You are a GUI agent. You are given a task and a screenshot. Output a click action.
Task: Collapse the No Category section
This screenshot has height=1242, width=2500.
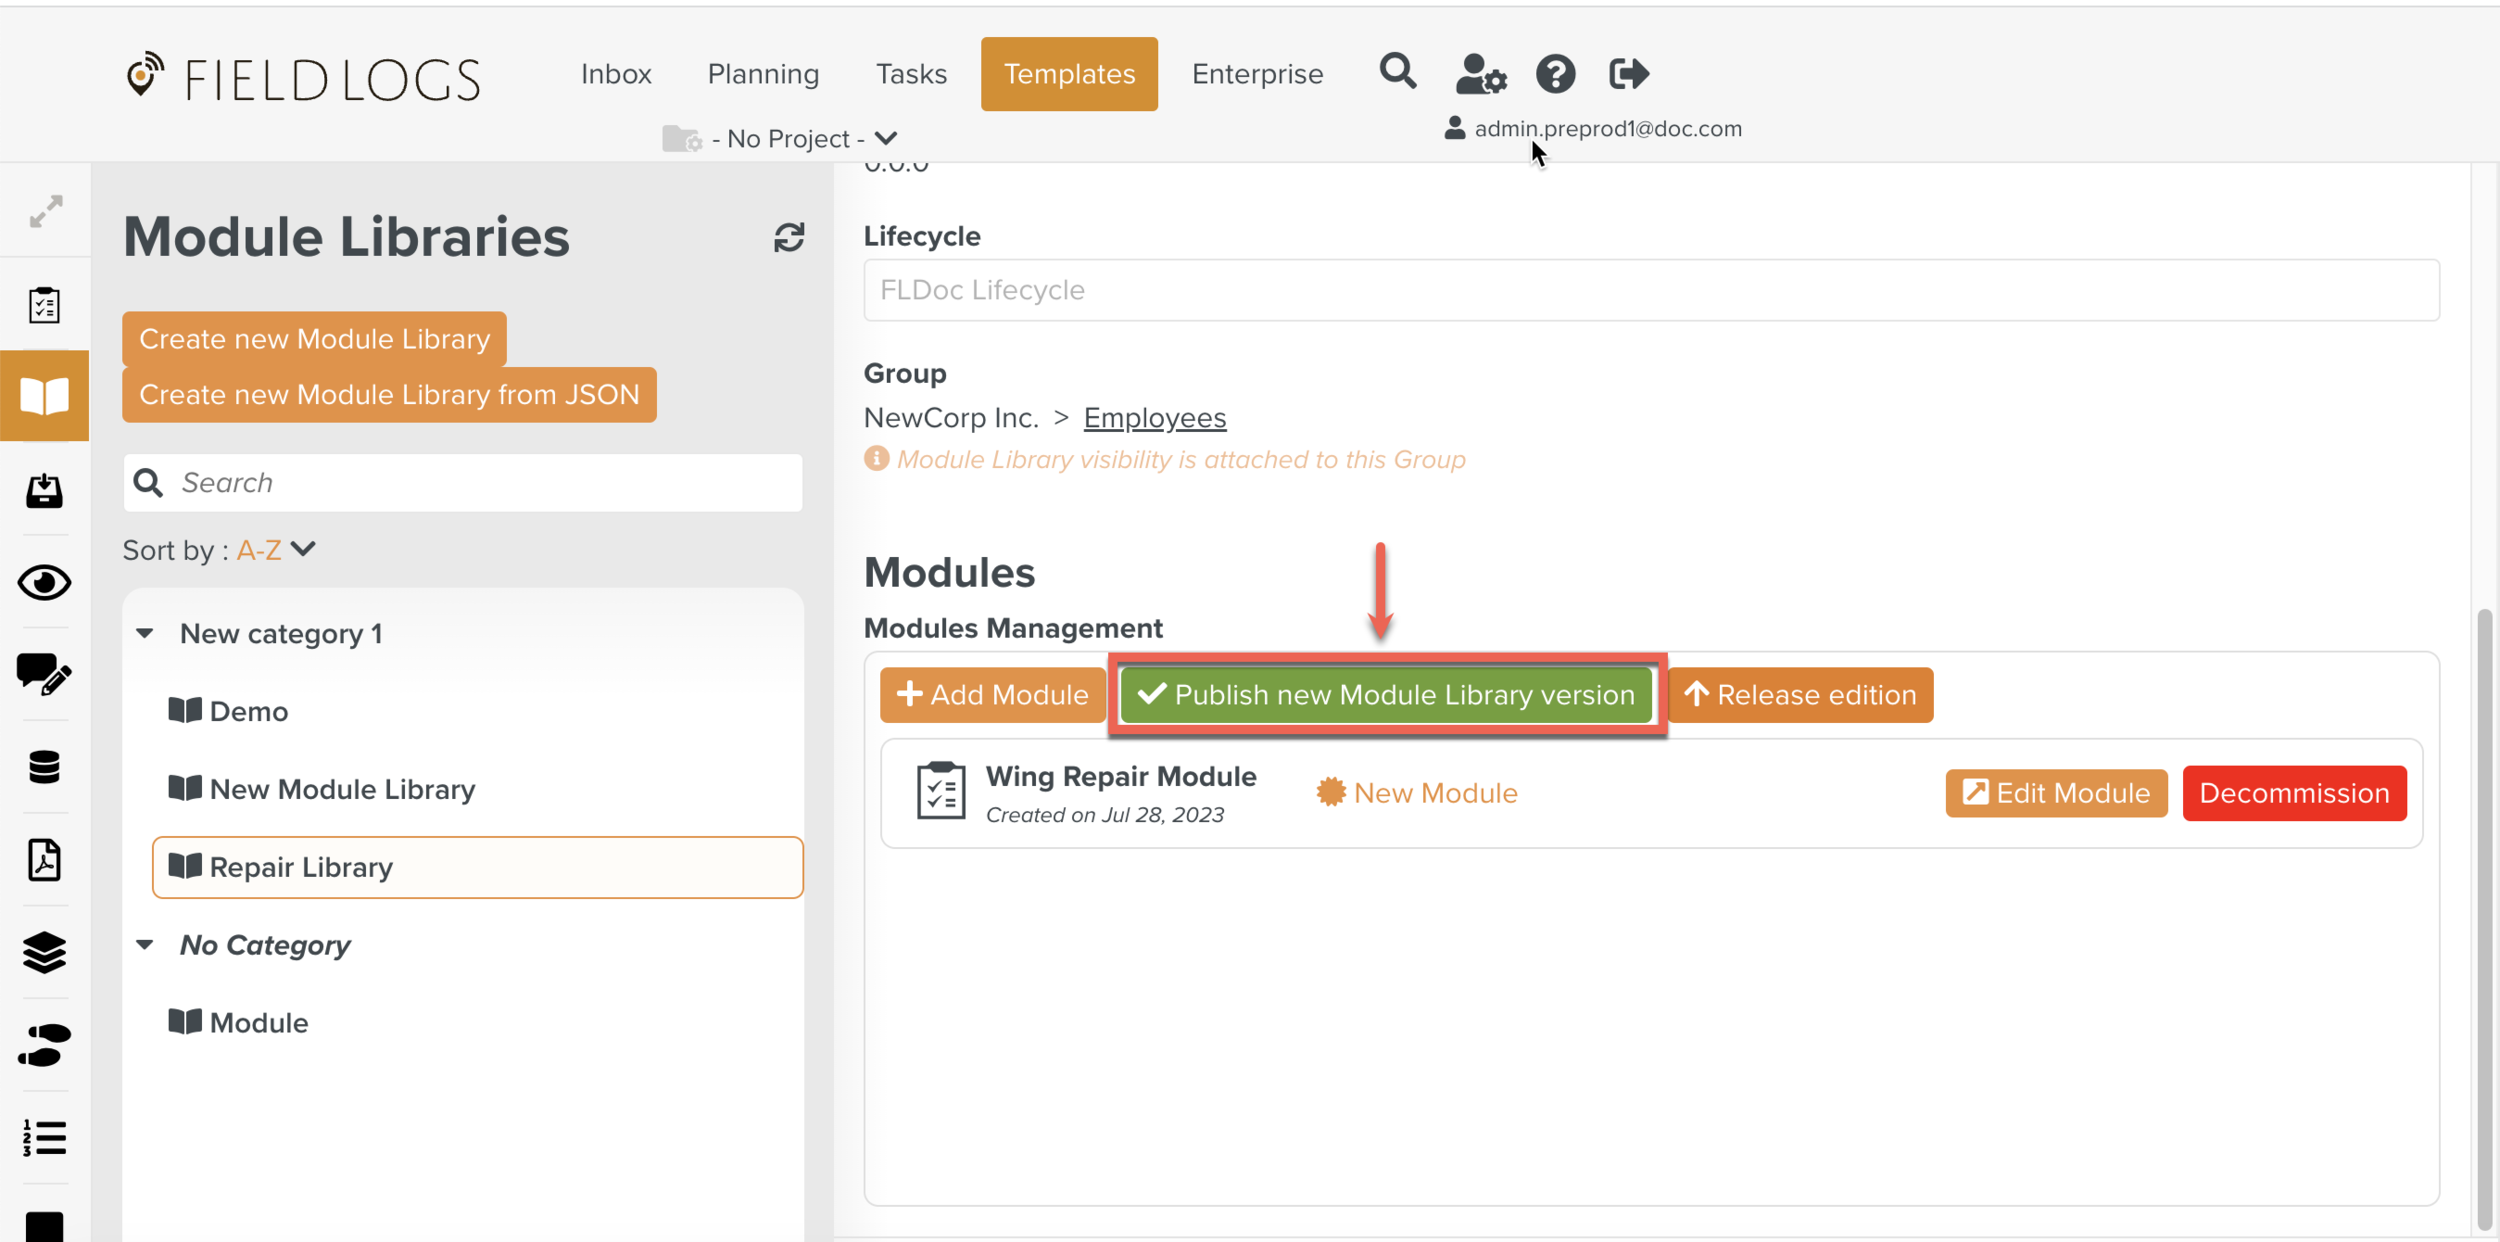(x=146, y=944)
